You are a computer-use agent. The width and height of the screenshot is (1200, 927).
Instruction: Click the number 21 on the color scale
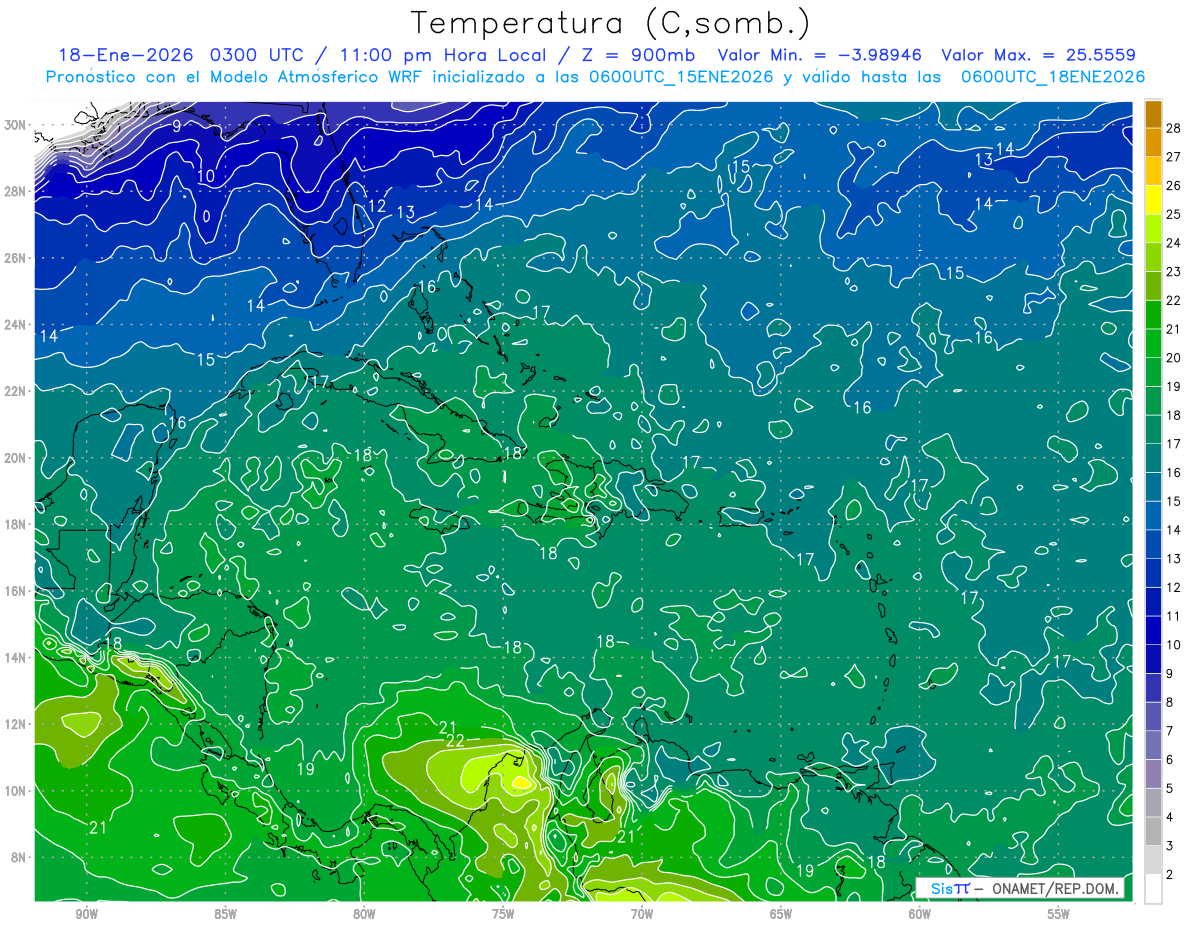(1174, 329)
